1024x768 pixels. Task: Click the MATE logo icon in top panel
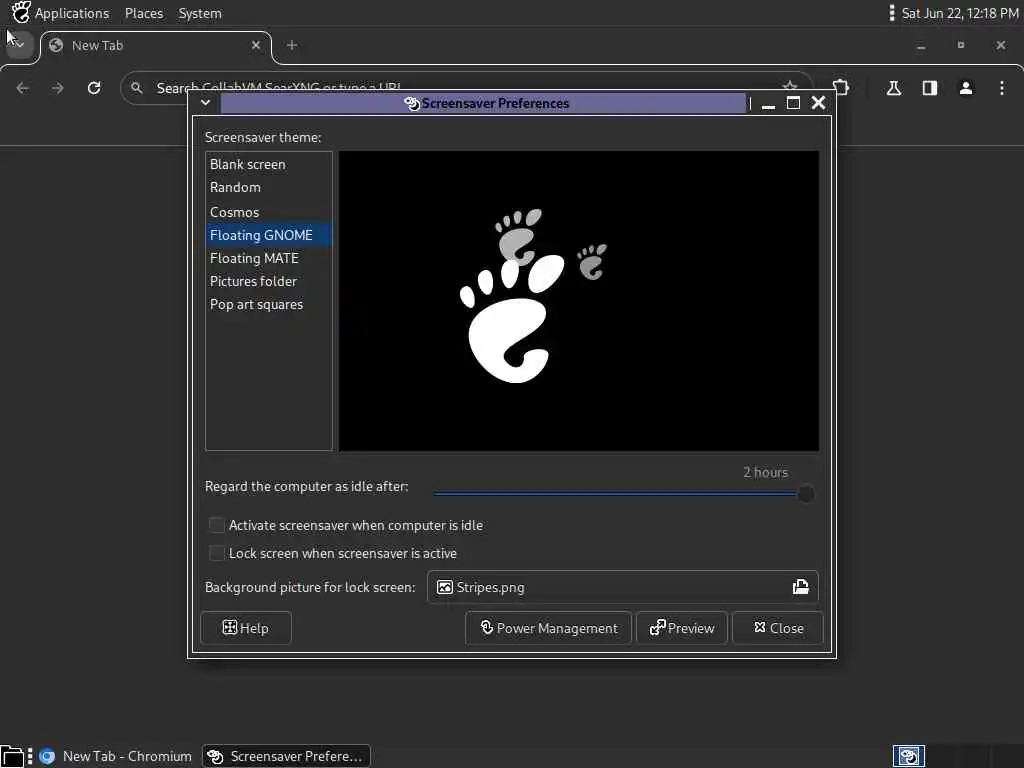[x=21, y=12]
